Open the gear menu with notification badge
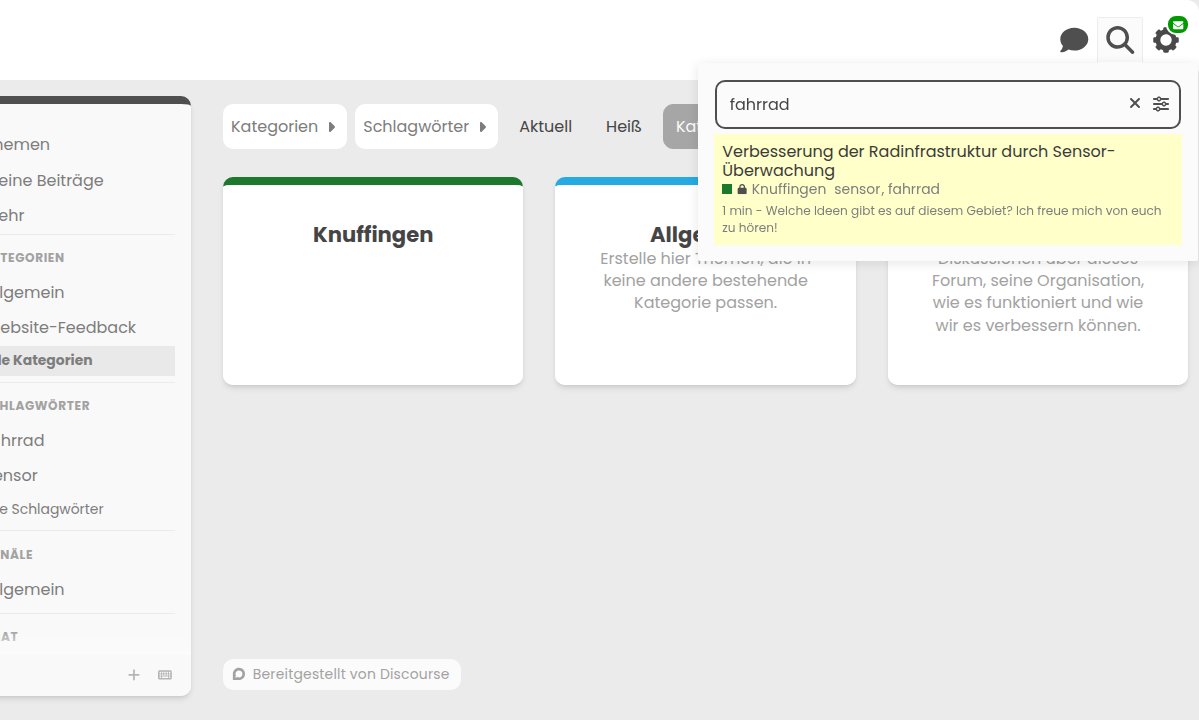The height and width of the screenshot is (720, 1199). pyautogui.click(x=1166, y=40)
